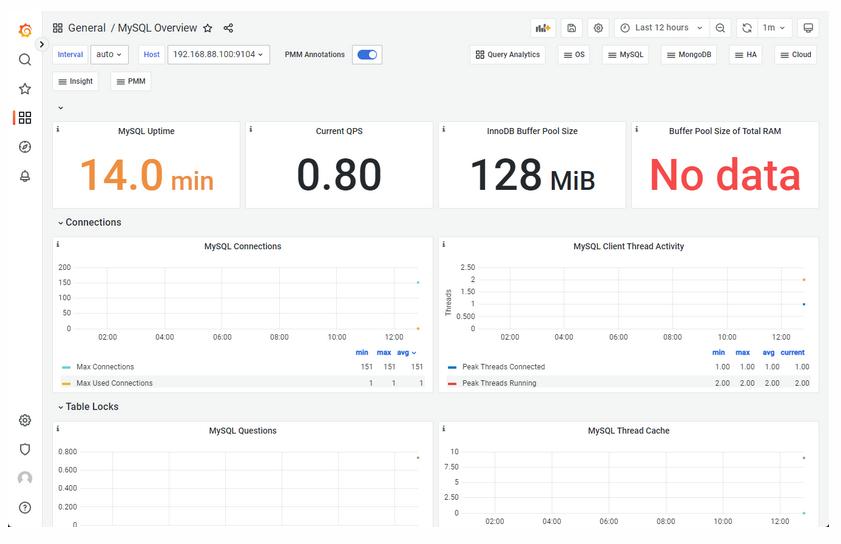Open the 1m refresh interval dropdown
This screenshot has height=544, width=841.
coord(774,28)
